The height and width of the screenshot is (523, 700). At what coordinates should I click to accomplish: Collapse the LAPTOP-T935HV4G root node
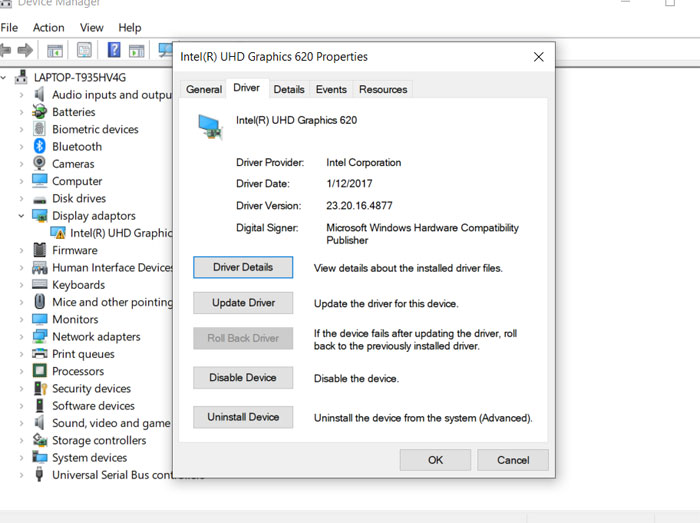(x=4, y=78)
